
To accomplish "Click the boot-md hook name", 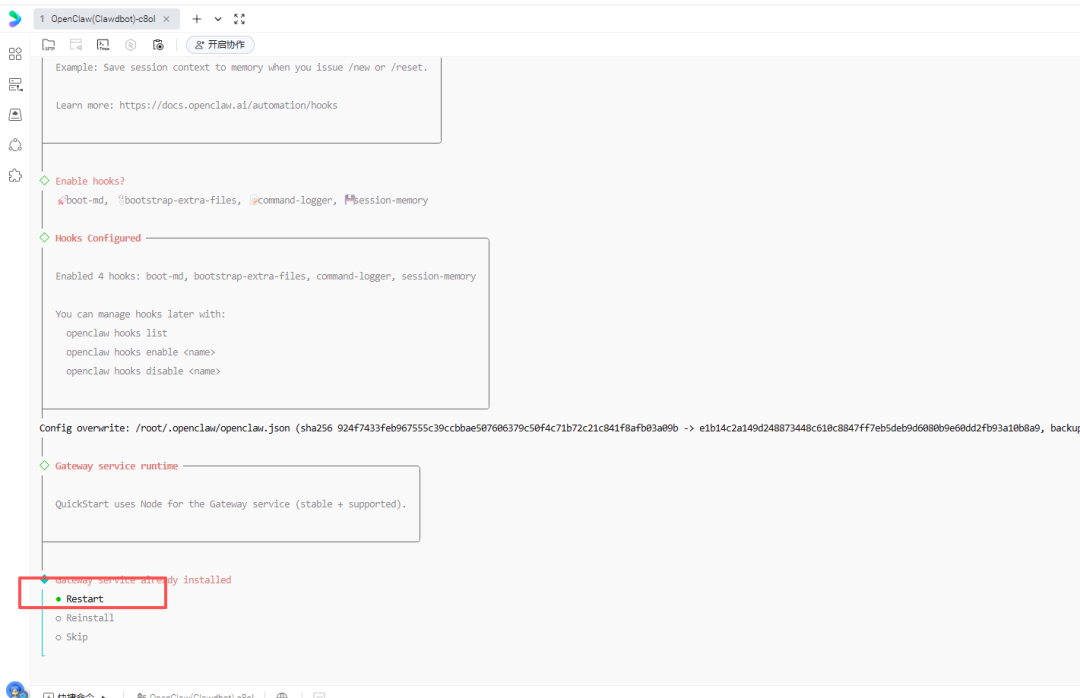I will [86, 201].
